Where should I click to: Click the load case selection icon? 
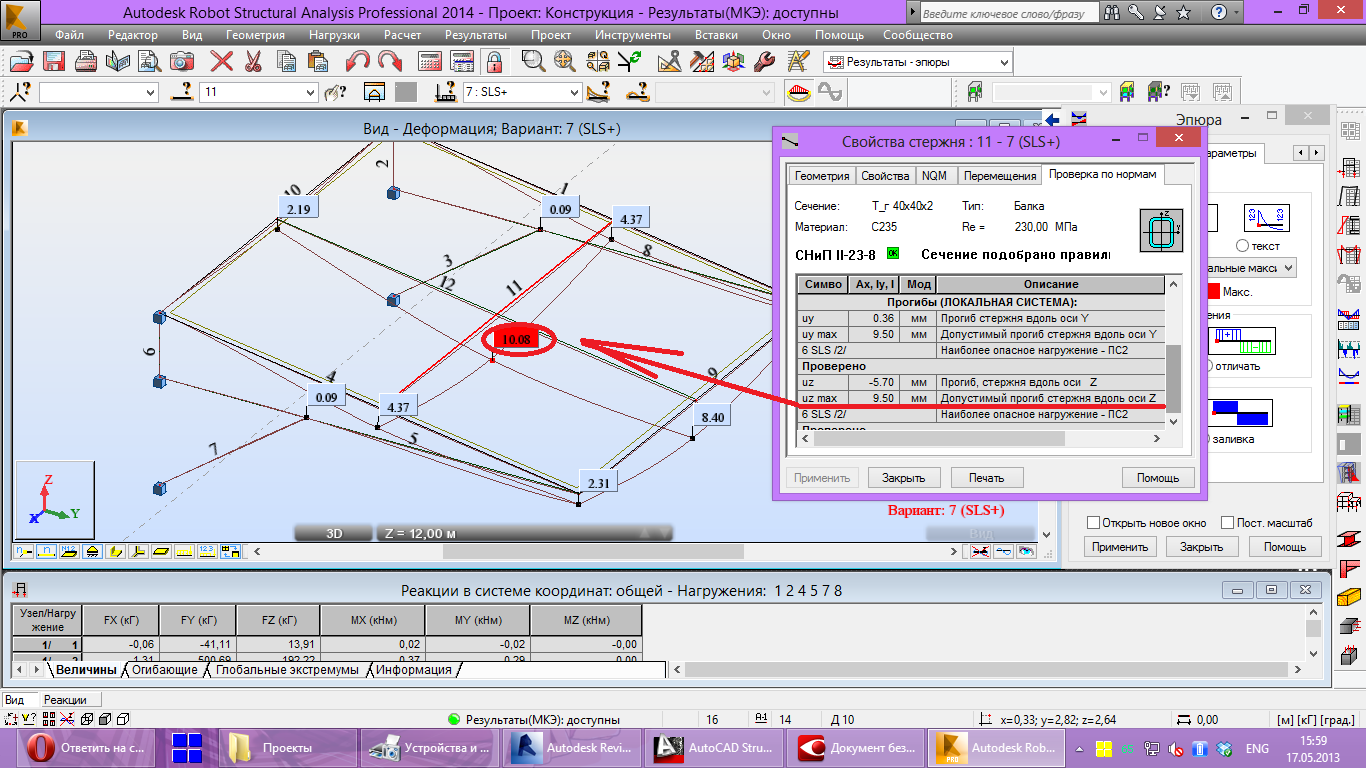click(x=447, y=92)
